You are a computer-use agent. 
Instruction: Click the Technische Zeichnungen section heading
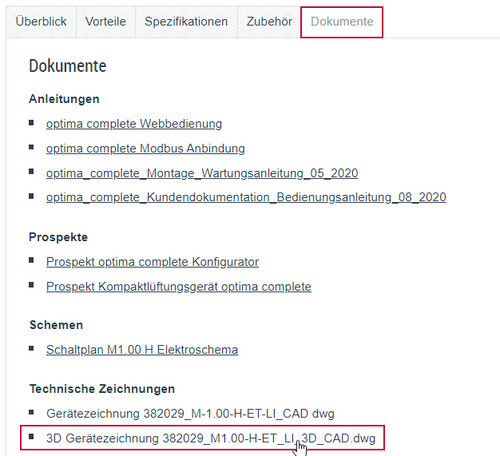[x=102, y=389]
